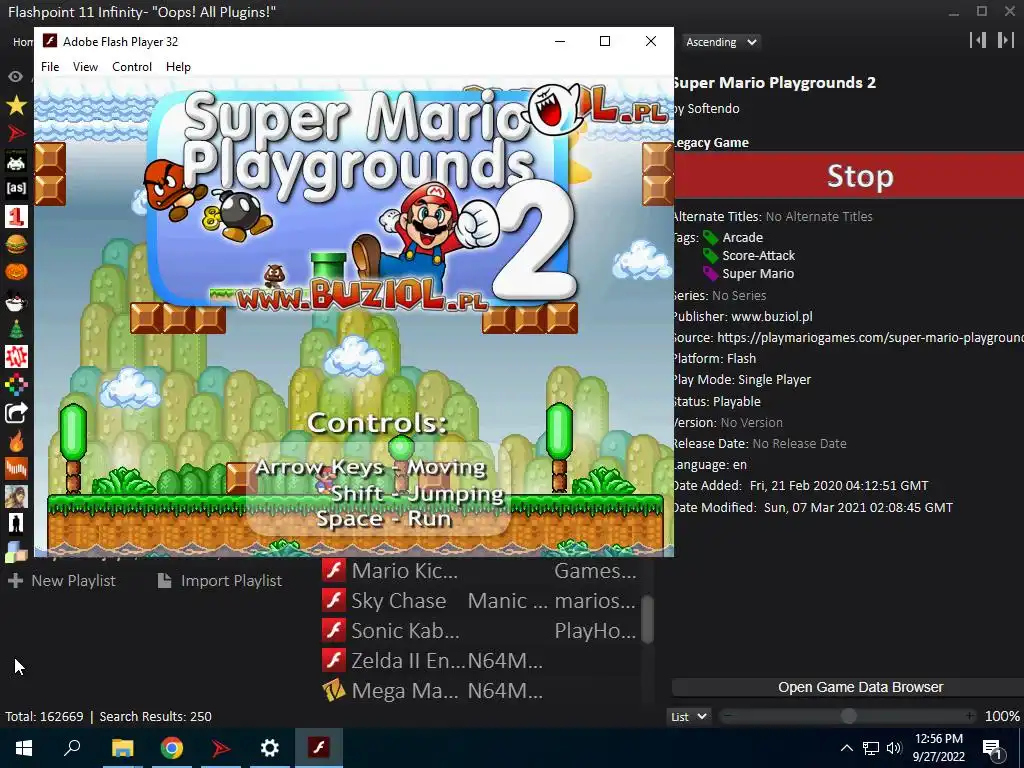
Task: Select the hamburger playlist icon
Action: (x=16, y=244)
